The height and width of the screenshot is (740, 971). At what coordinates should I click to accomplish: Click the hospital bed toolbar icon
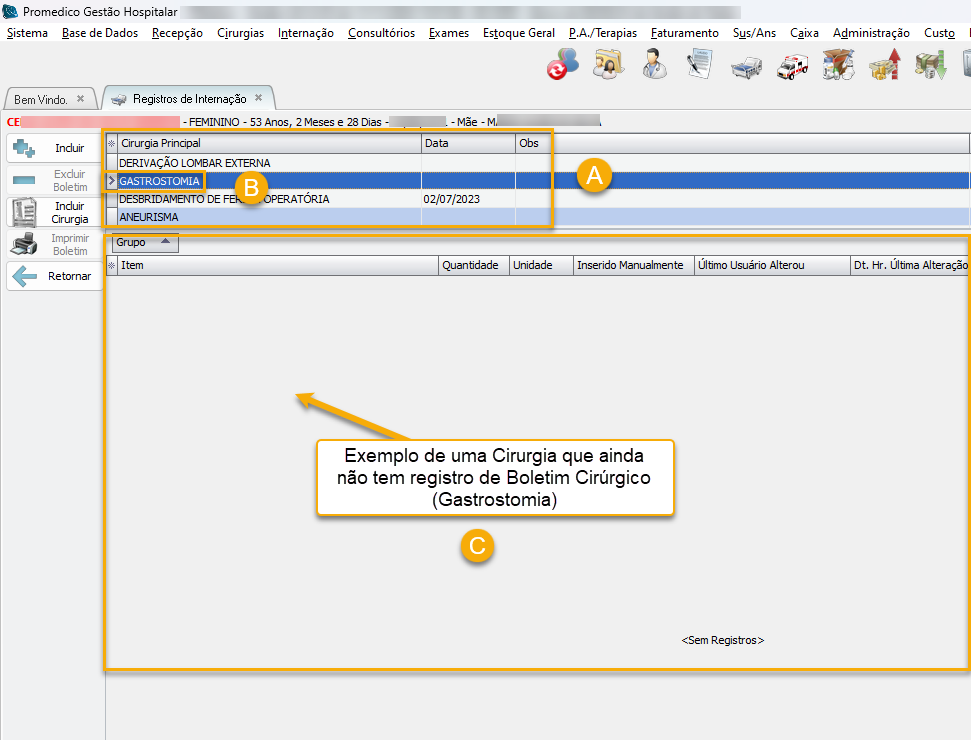click(x=745, y=66)
